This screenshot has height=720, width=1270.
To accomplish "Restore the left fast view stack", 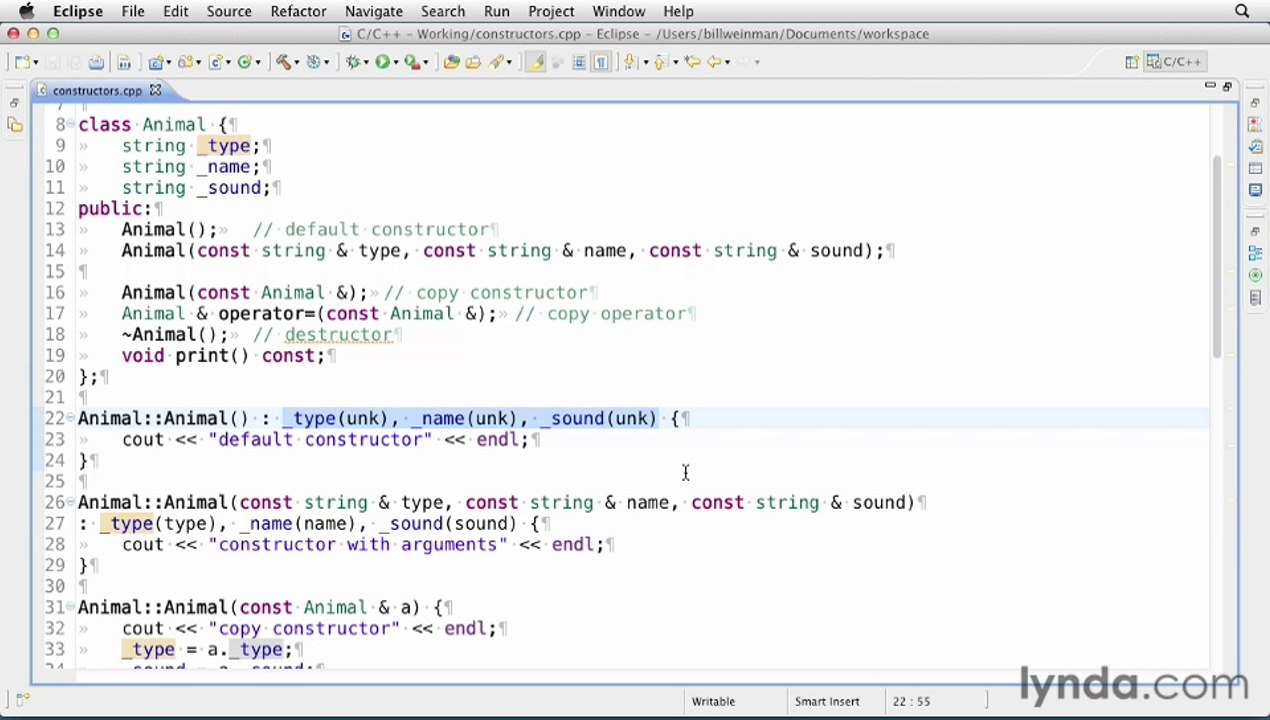I will [14, 103].
